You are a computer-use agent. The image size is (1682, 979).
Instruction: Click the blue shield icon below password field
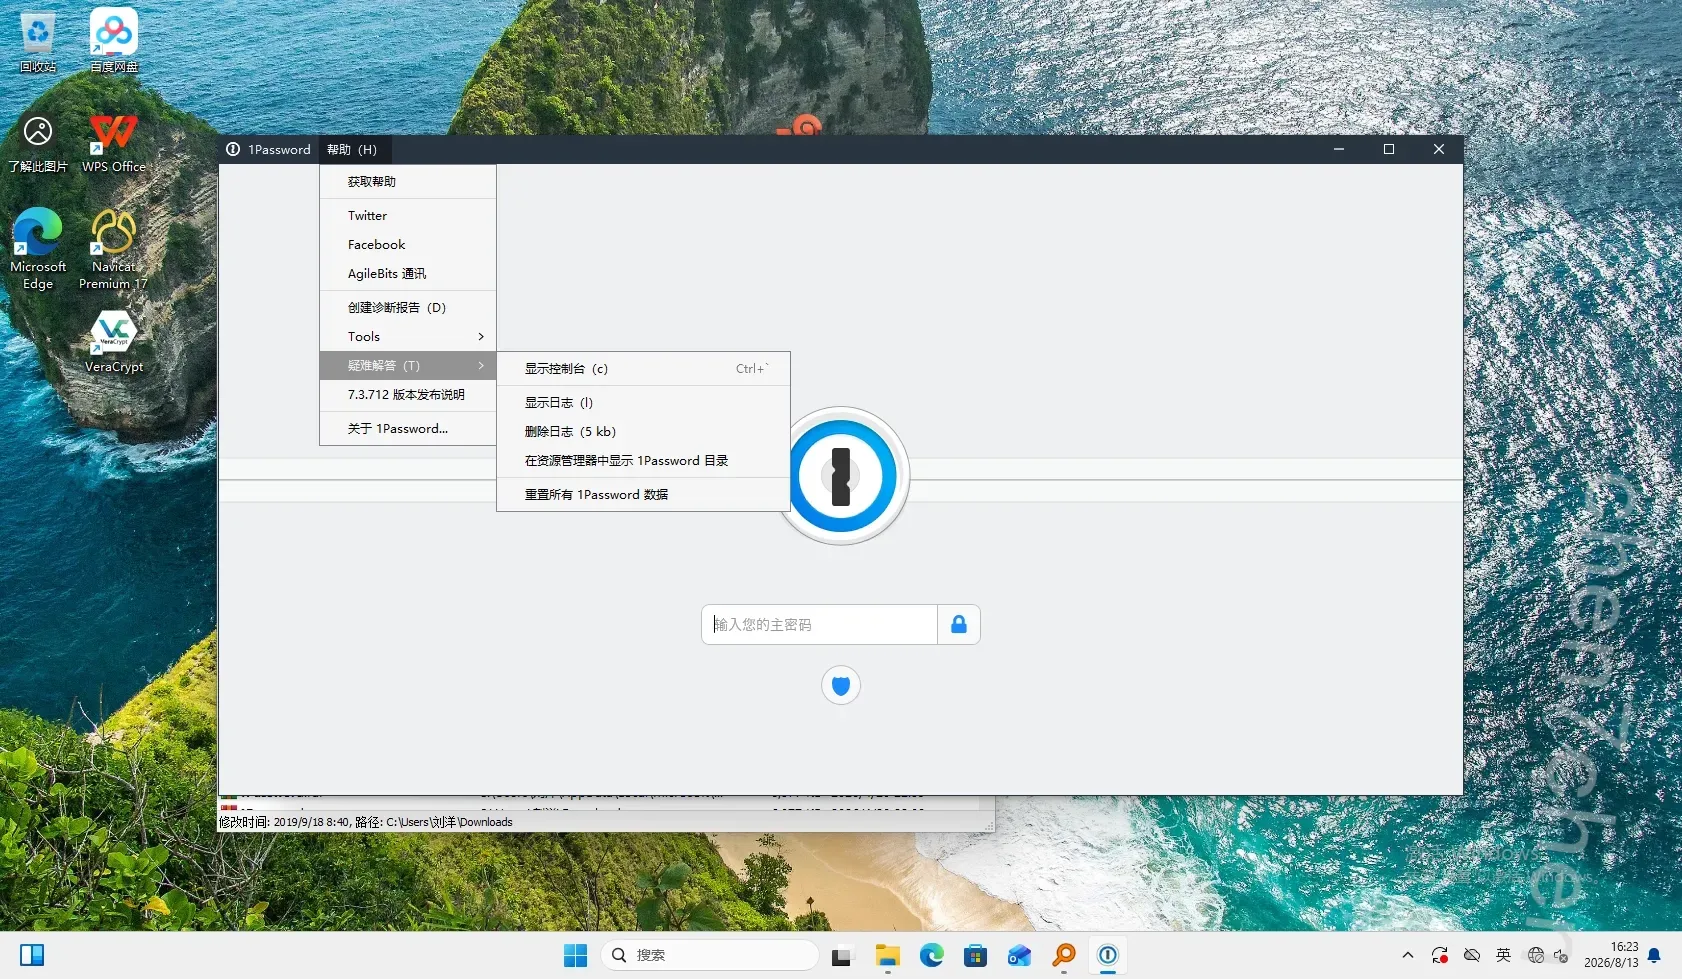tap(841, 685)
